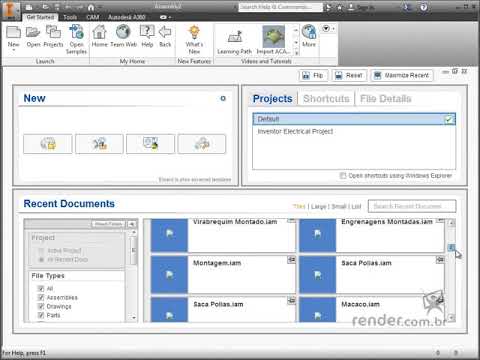Switch recent documents view to Large
The image size is (480, 360).
pyautogui.click(x=318, y=206)
